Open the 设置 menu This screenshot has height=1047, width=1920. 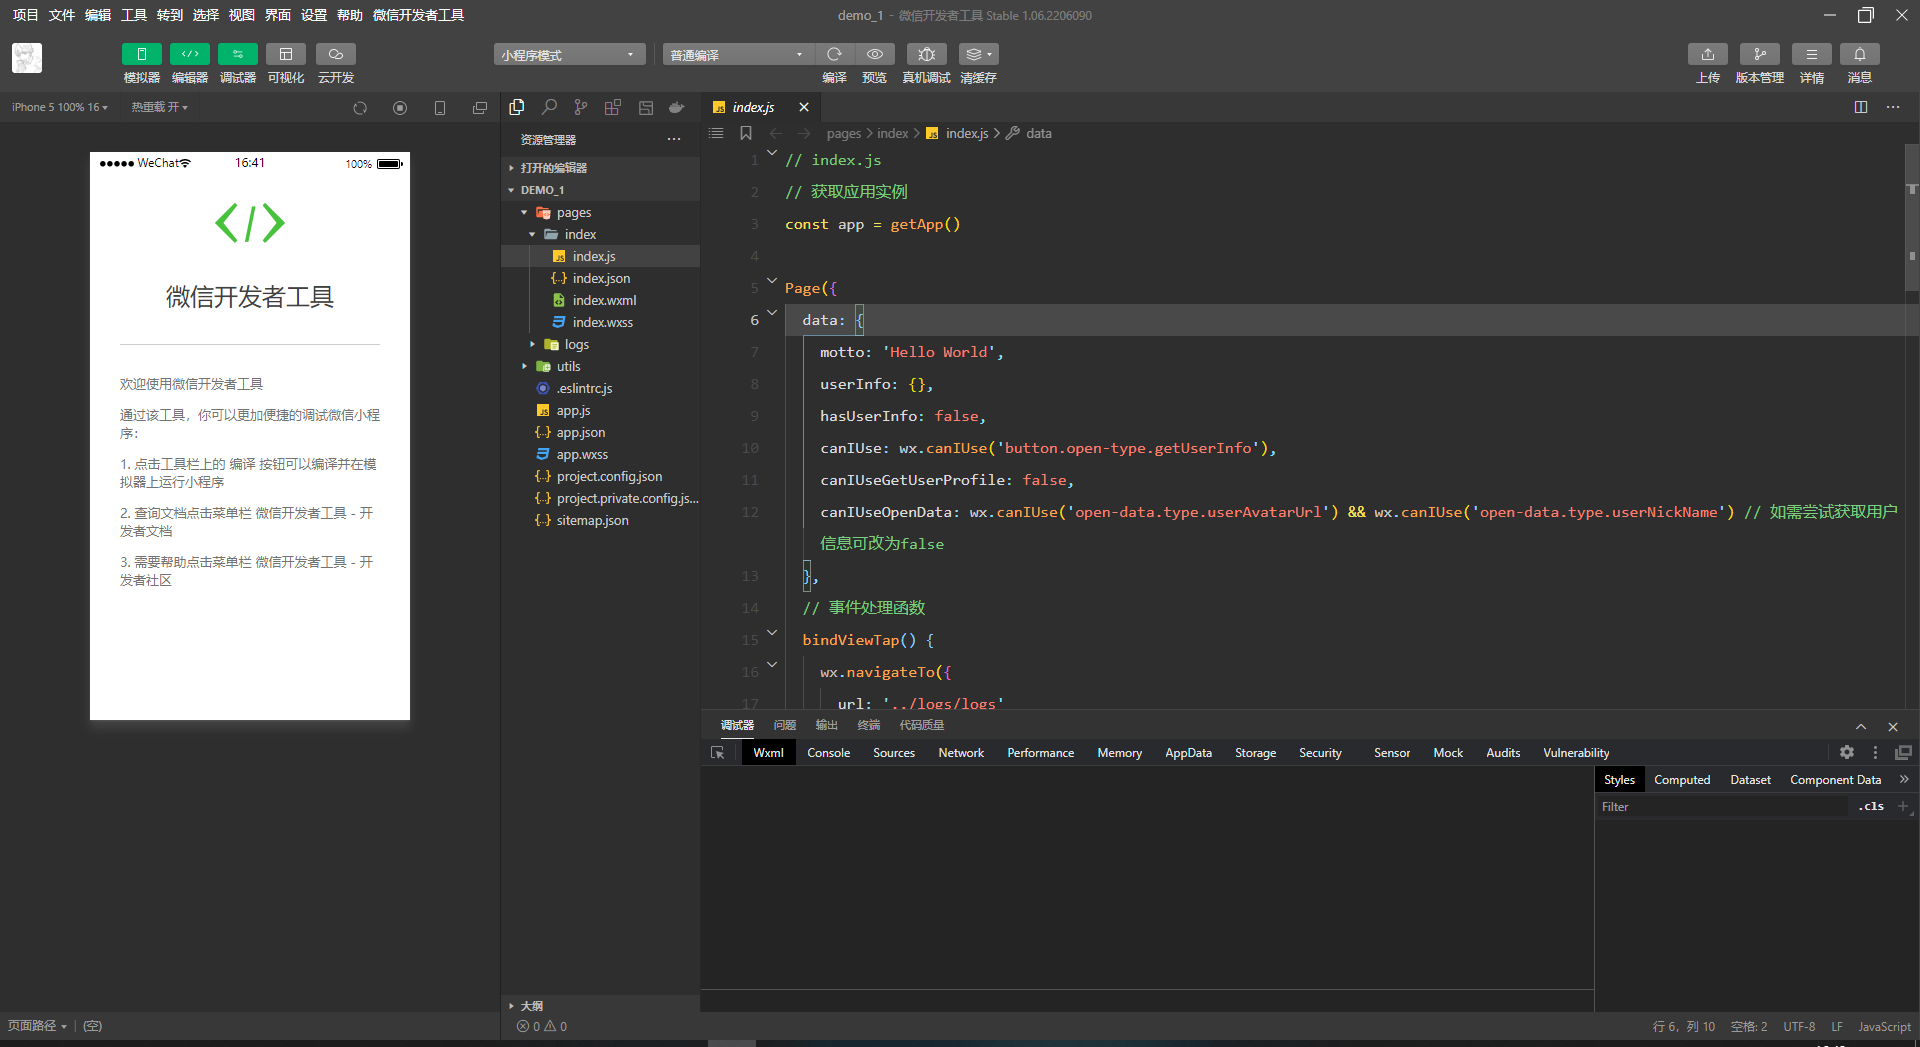314,15
